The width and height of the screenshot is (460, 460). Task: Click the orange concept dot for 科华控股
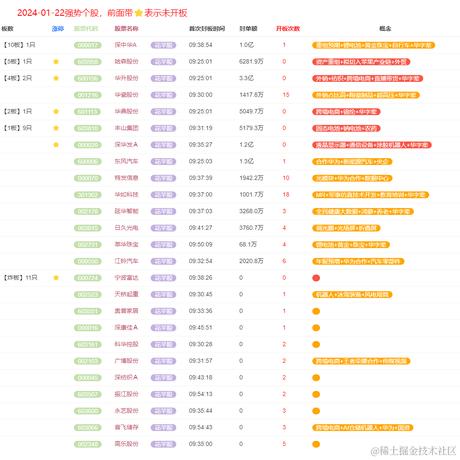[316, 344]
